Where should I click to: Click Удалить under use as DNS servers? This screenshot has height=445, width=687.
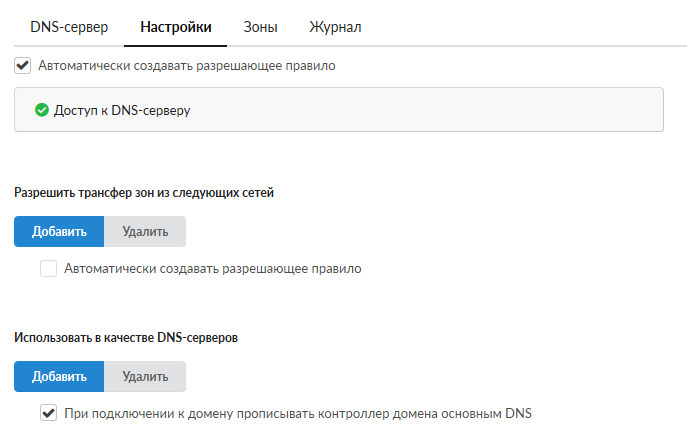pos(145,376)
